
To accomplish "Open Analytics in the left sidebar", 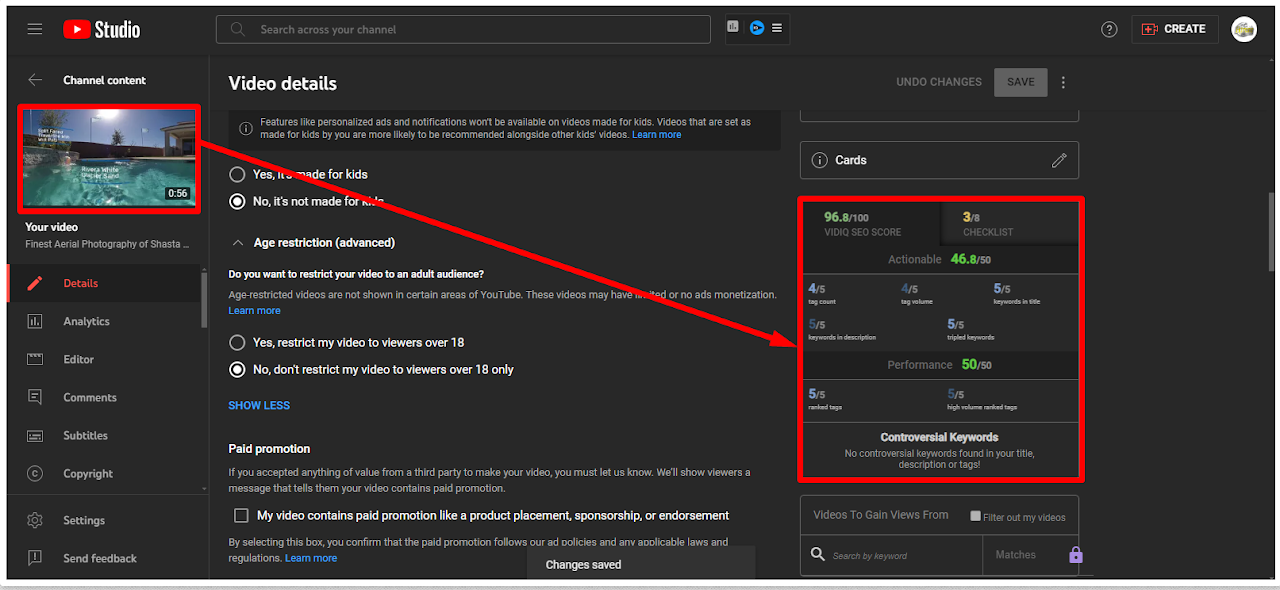I will (x=86, y=321).
